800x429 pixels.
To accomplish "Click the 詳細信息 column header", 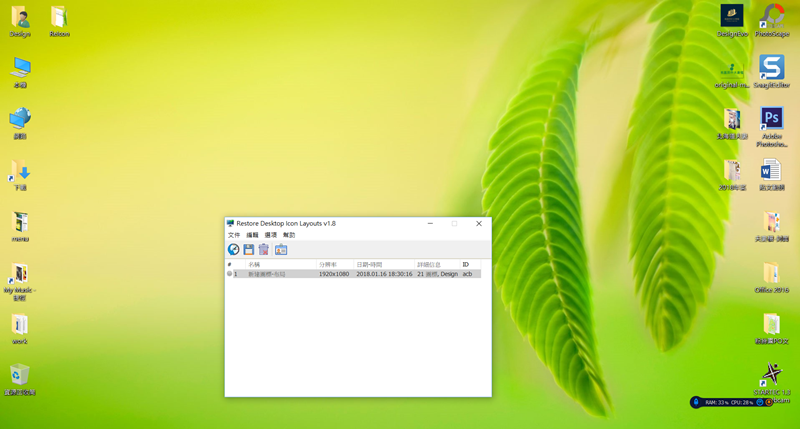I will point(437,264).
